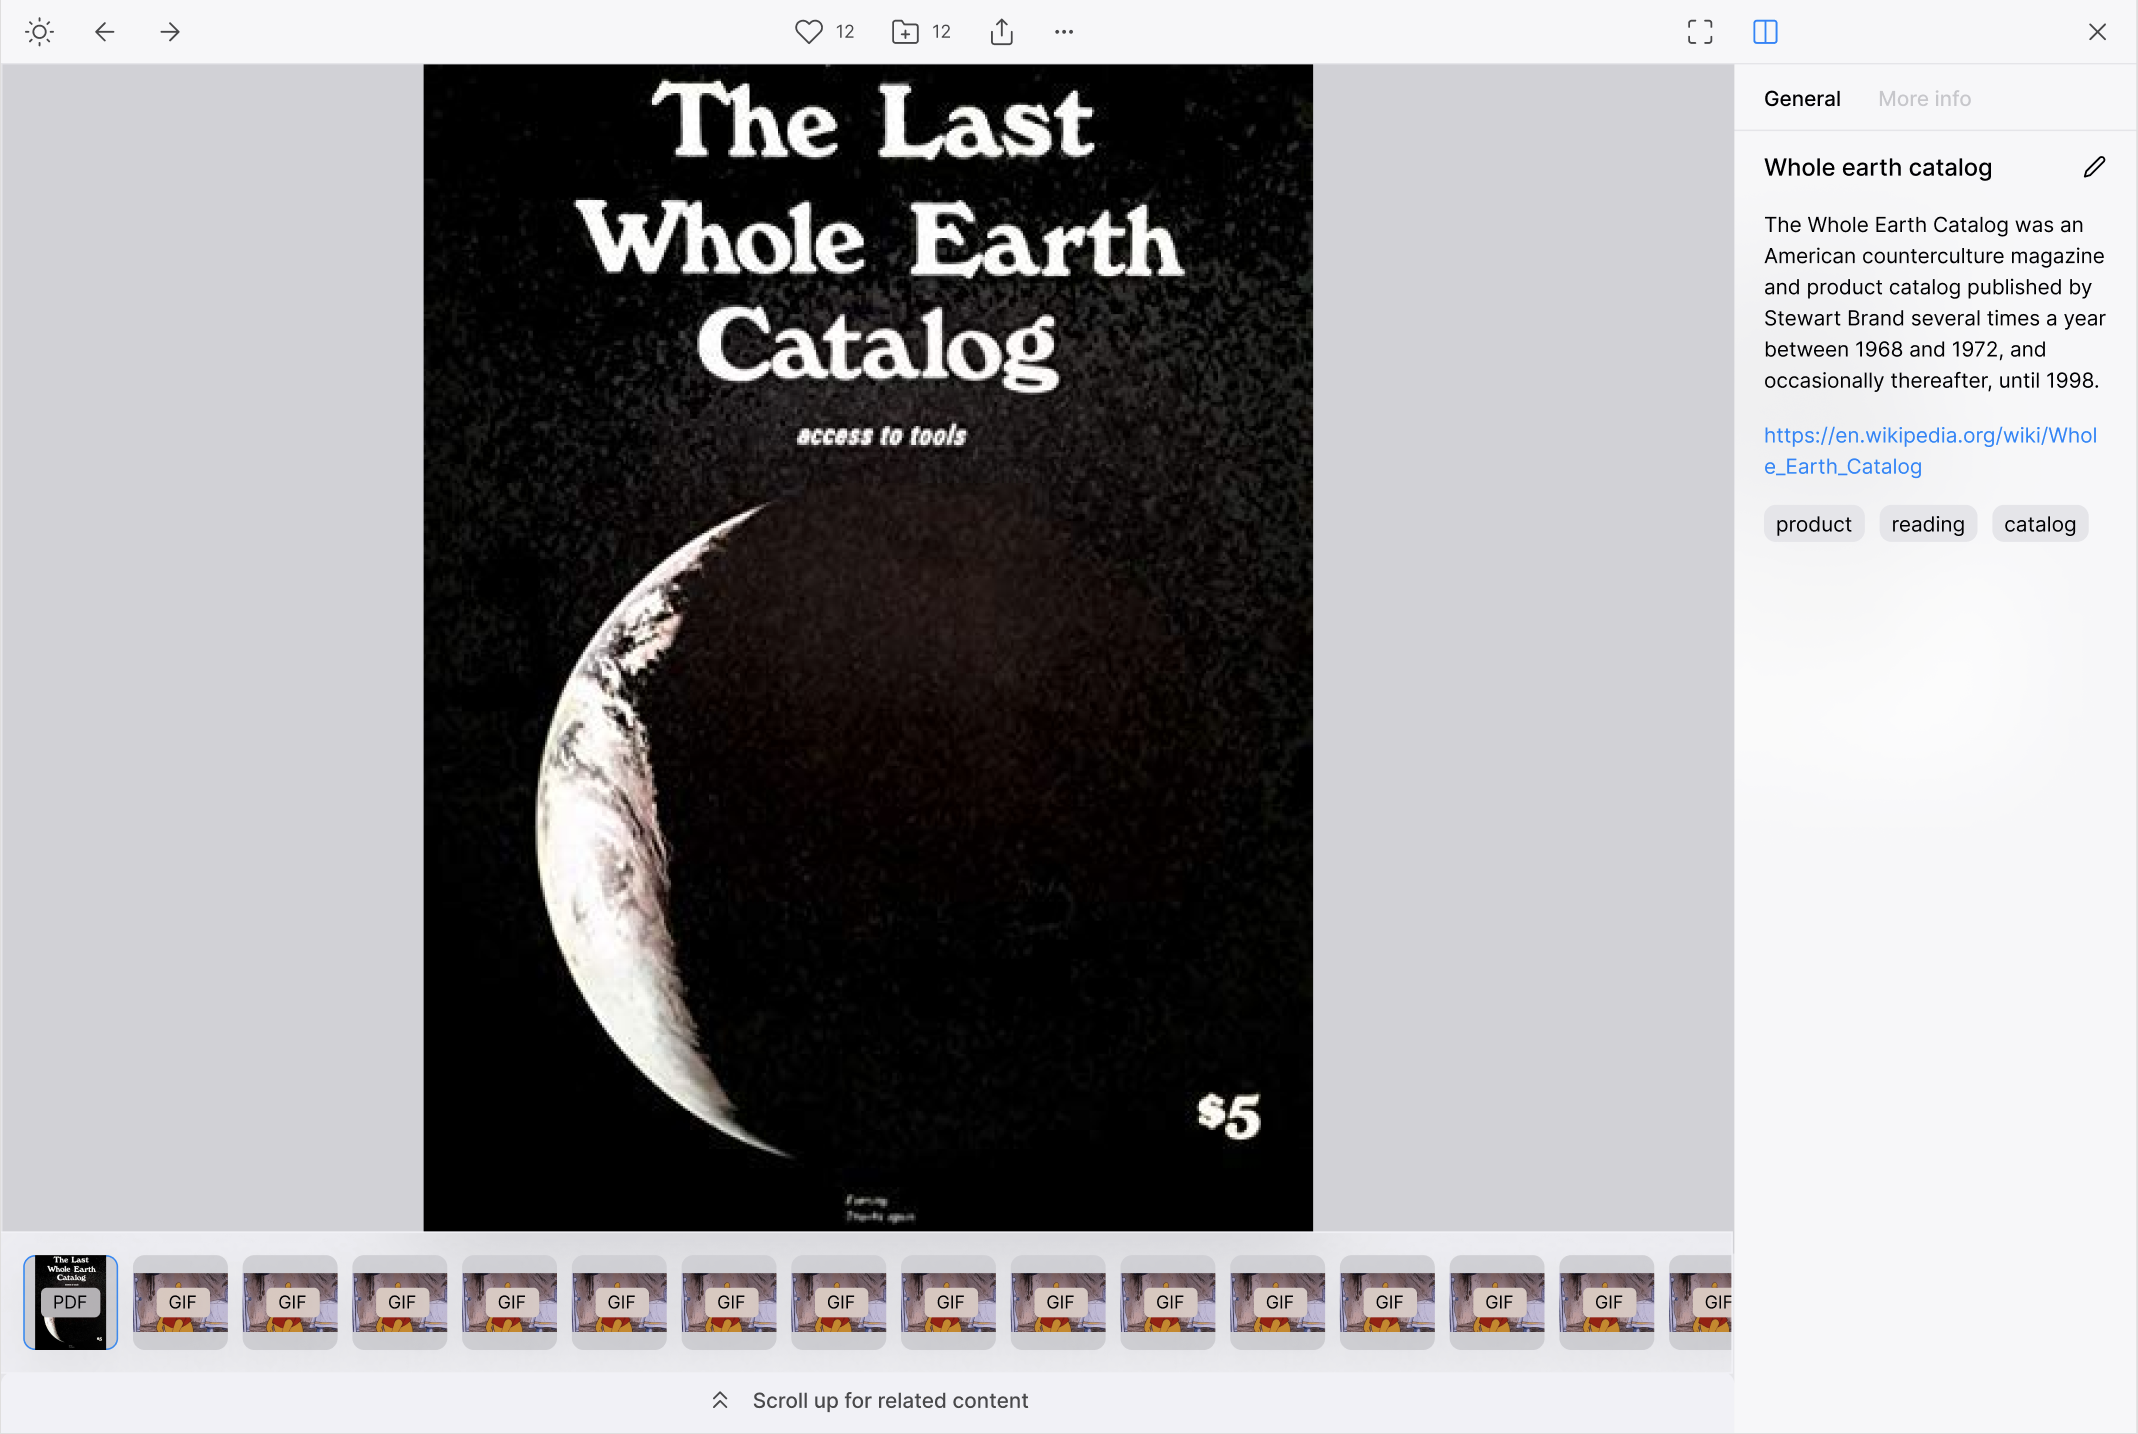This screenshot has width=2138, height=1434.
Task: Click the Whole earth catalog title text
Action: coord(1877,167)
